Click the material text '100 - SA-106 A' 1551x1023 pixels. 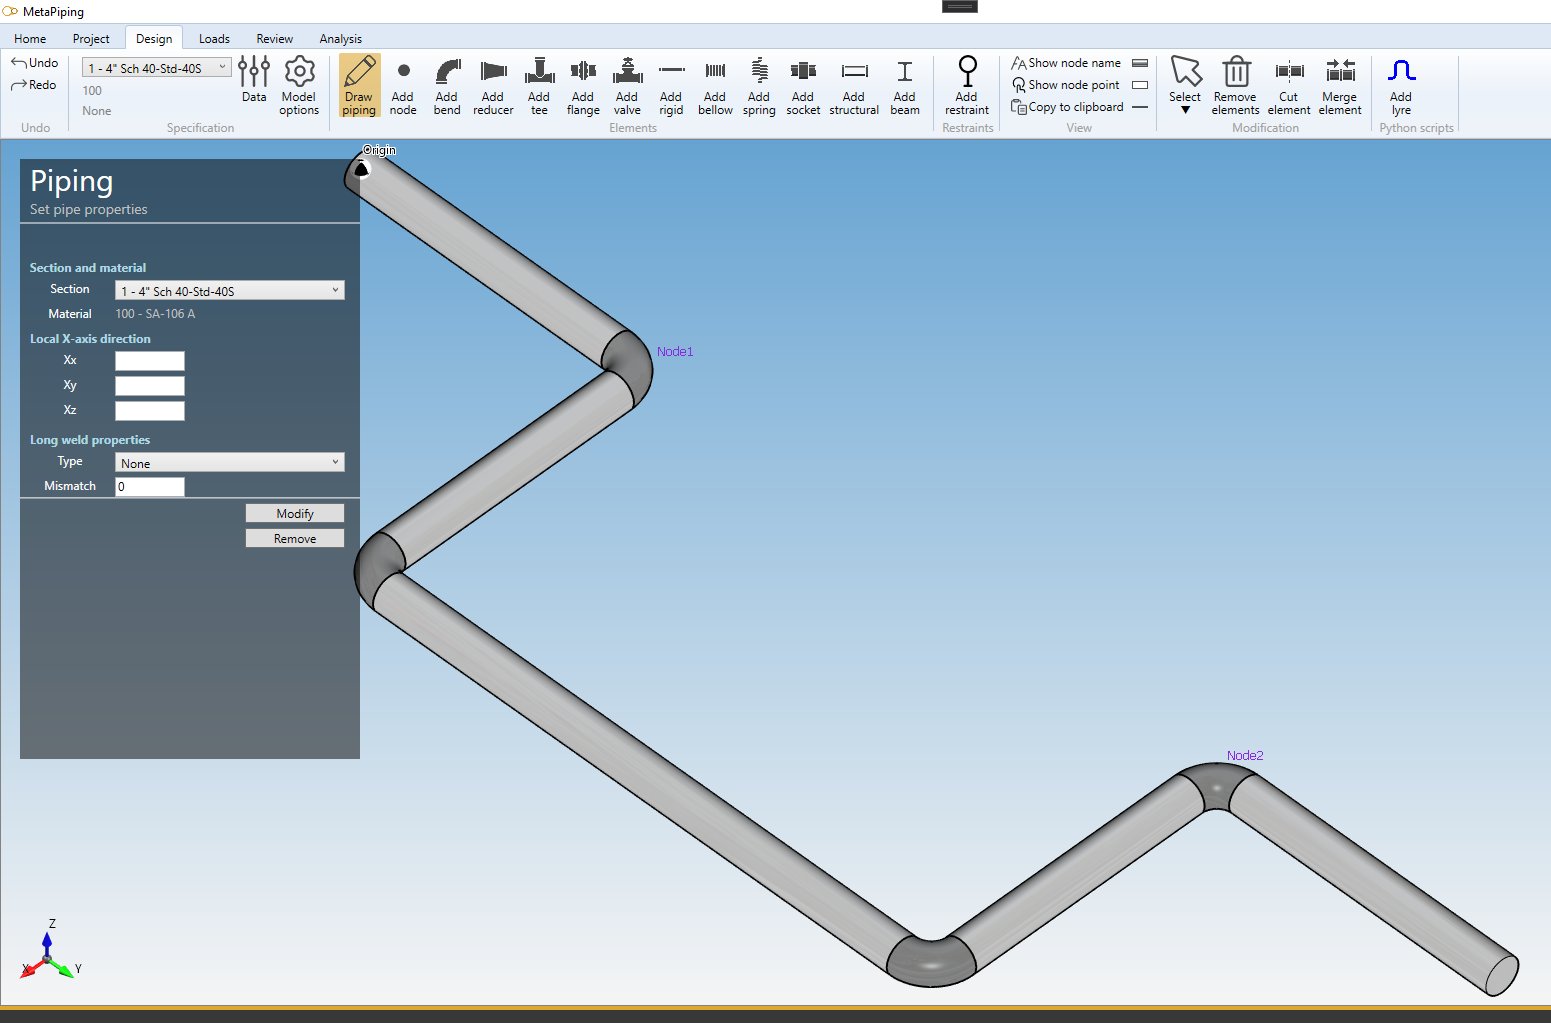point(155,314)
